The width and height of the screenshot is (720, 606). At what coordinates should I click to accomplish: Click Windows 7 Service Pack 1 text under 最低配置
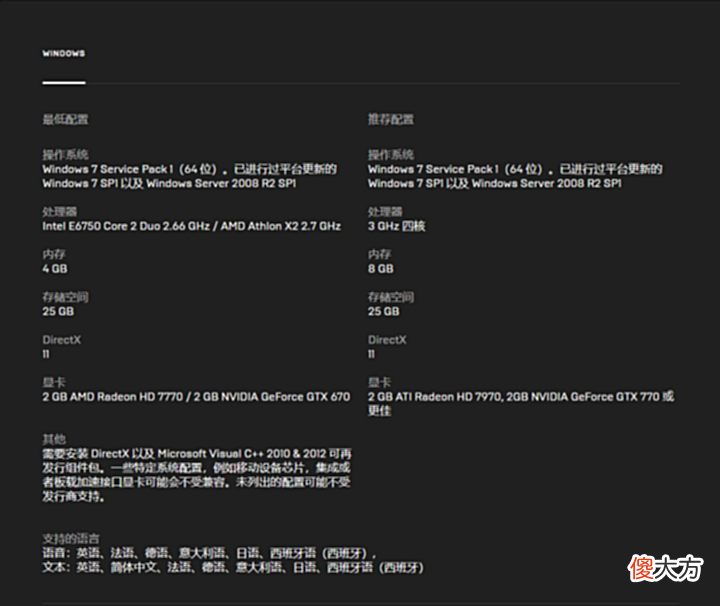pos(190,176)
